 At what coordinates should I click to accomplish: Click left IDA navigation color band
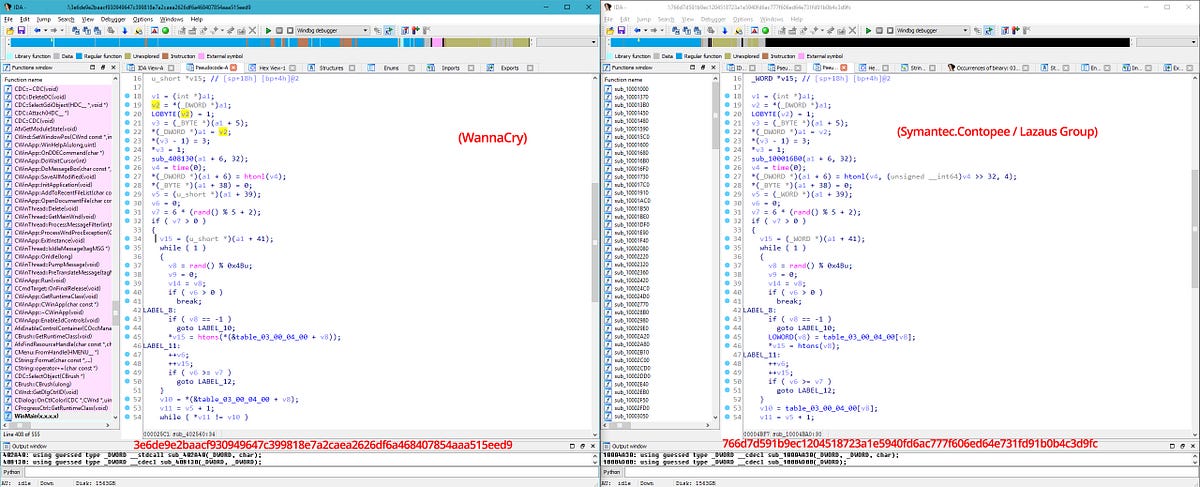click(x=270, y=43)
